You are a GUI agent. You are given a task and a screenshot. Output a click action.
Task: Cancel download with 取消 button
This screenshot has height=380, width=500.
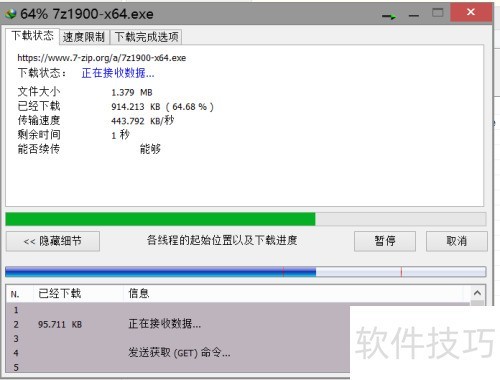[456, 241]
